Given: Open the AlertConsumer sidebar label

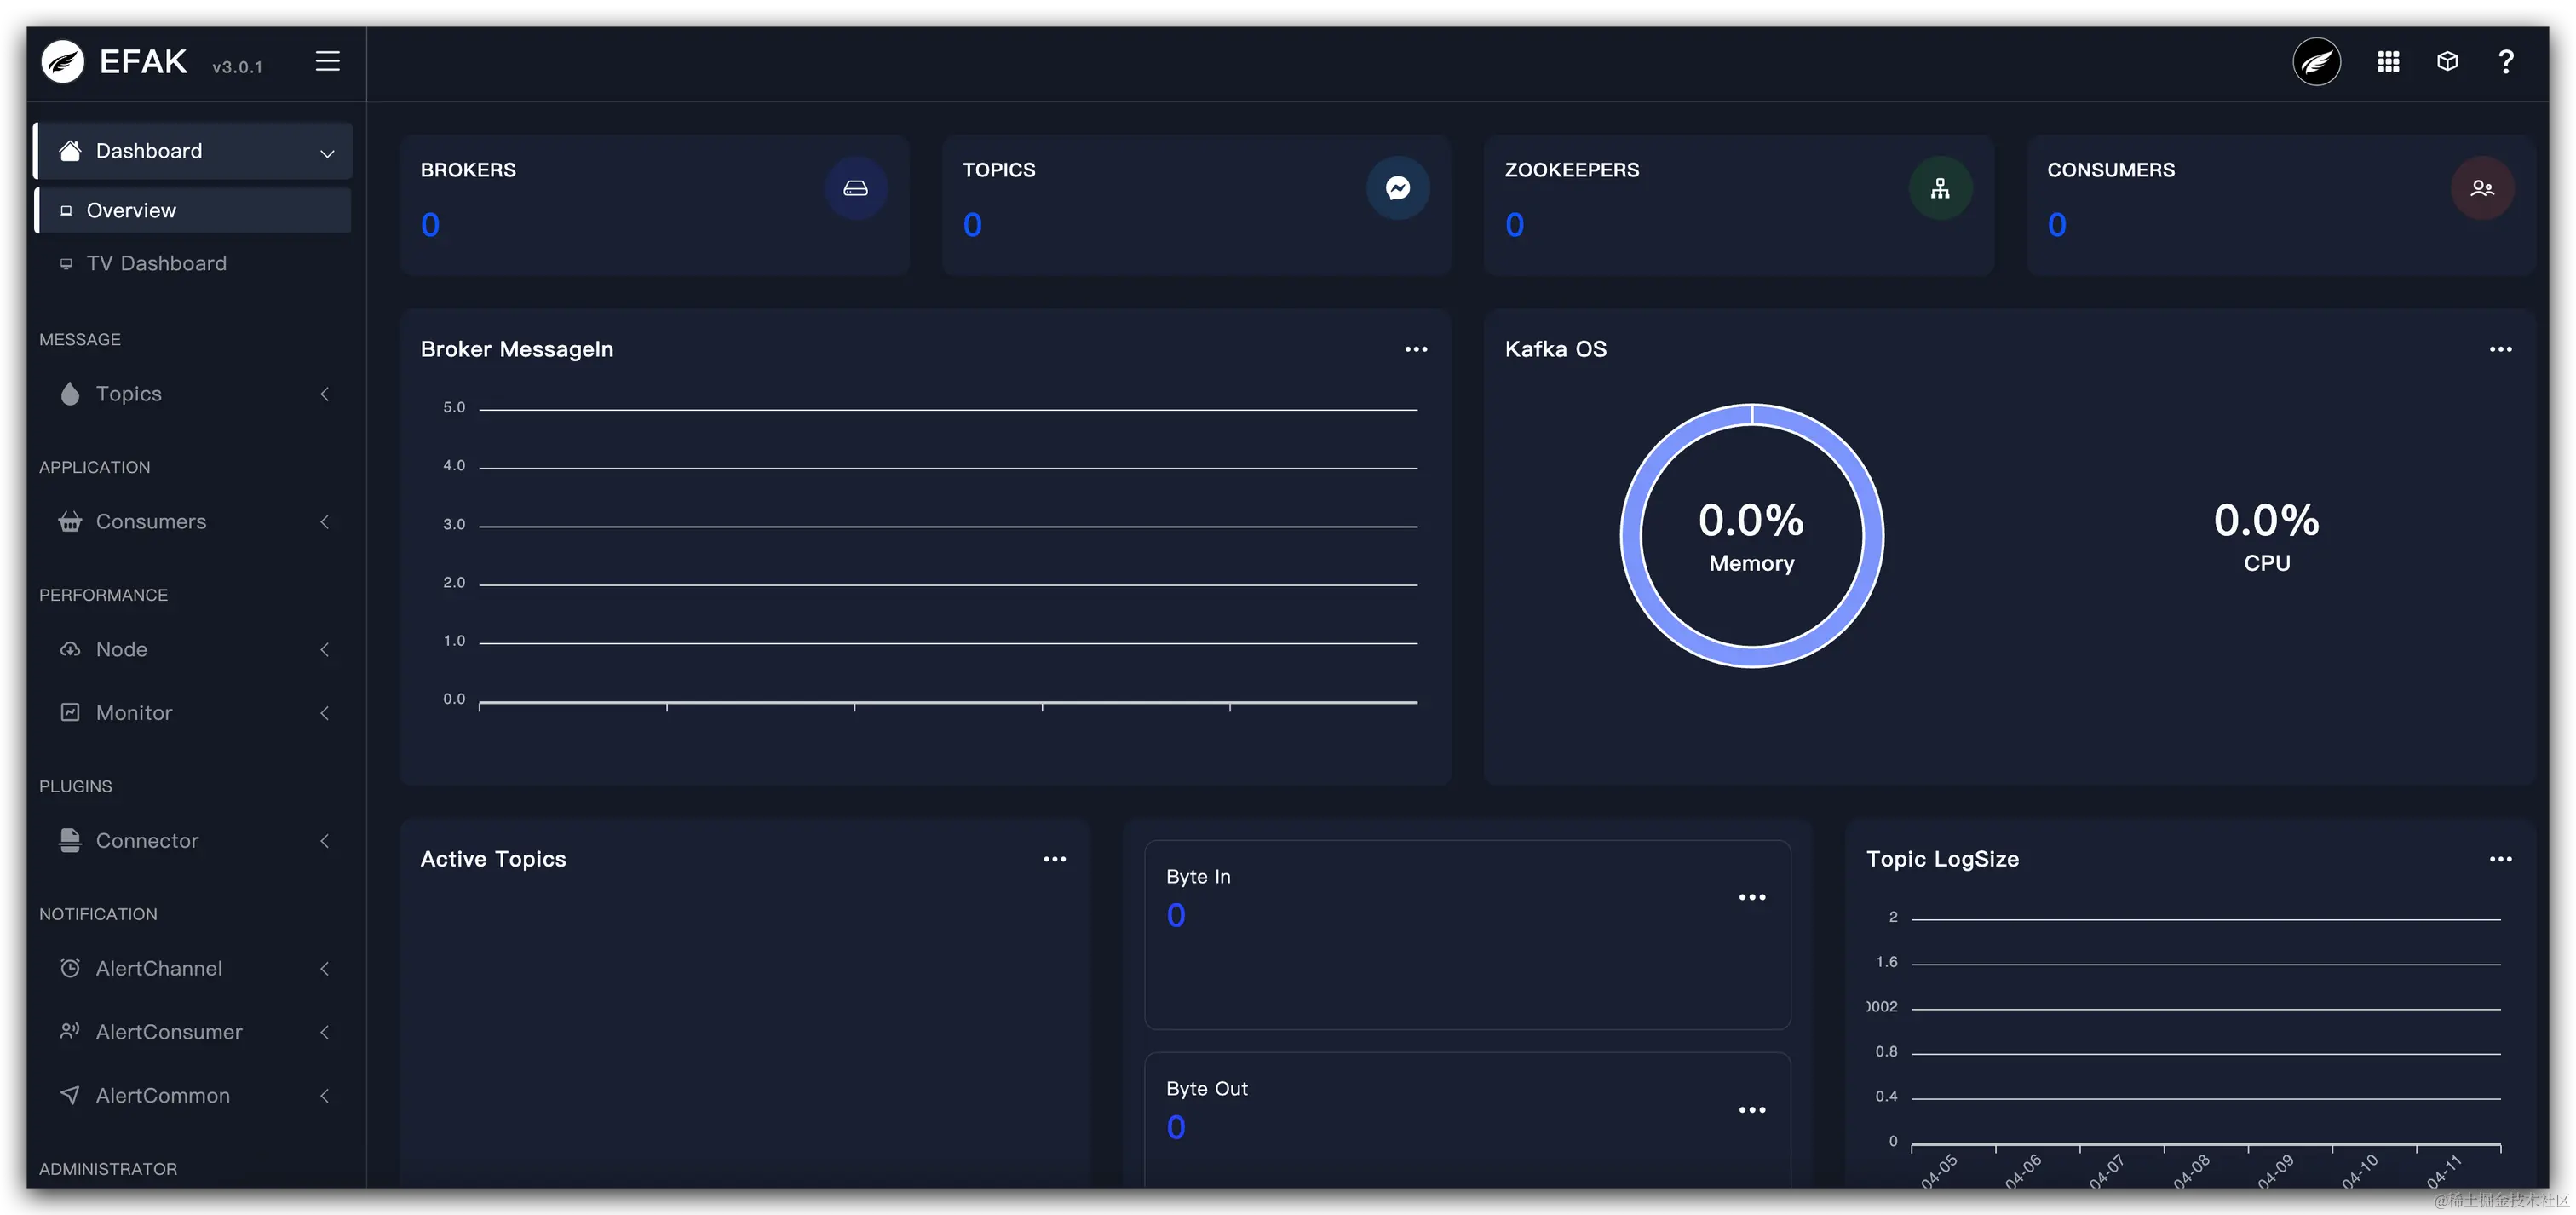Looking at the screenshot, I should point(169,1032).
